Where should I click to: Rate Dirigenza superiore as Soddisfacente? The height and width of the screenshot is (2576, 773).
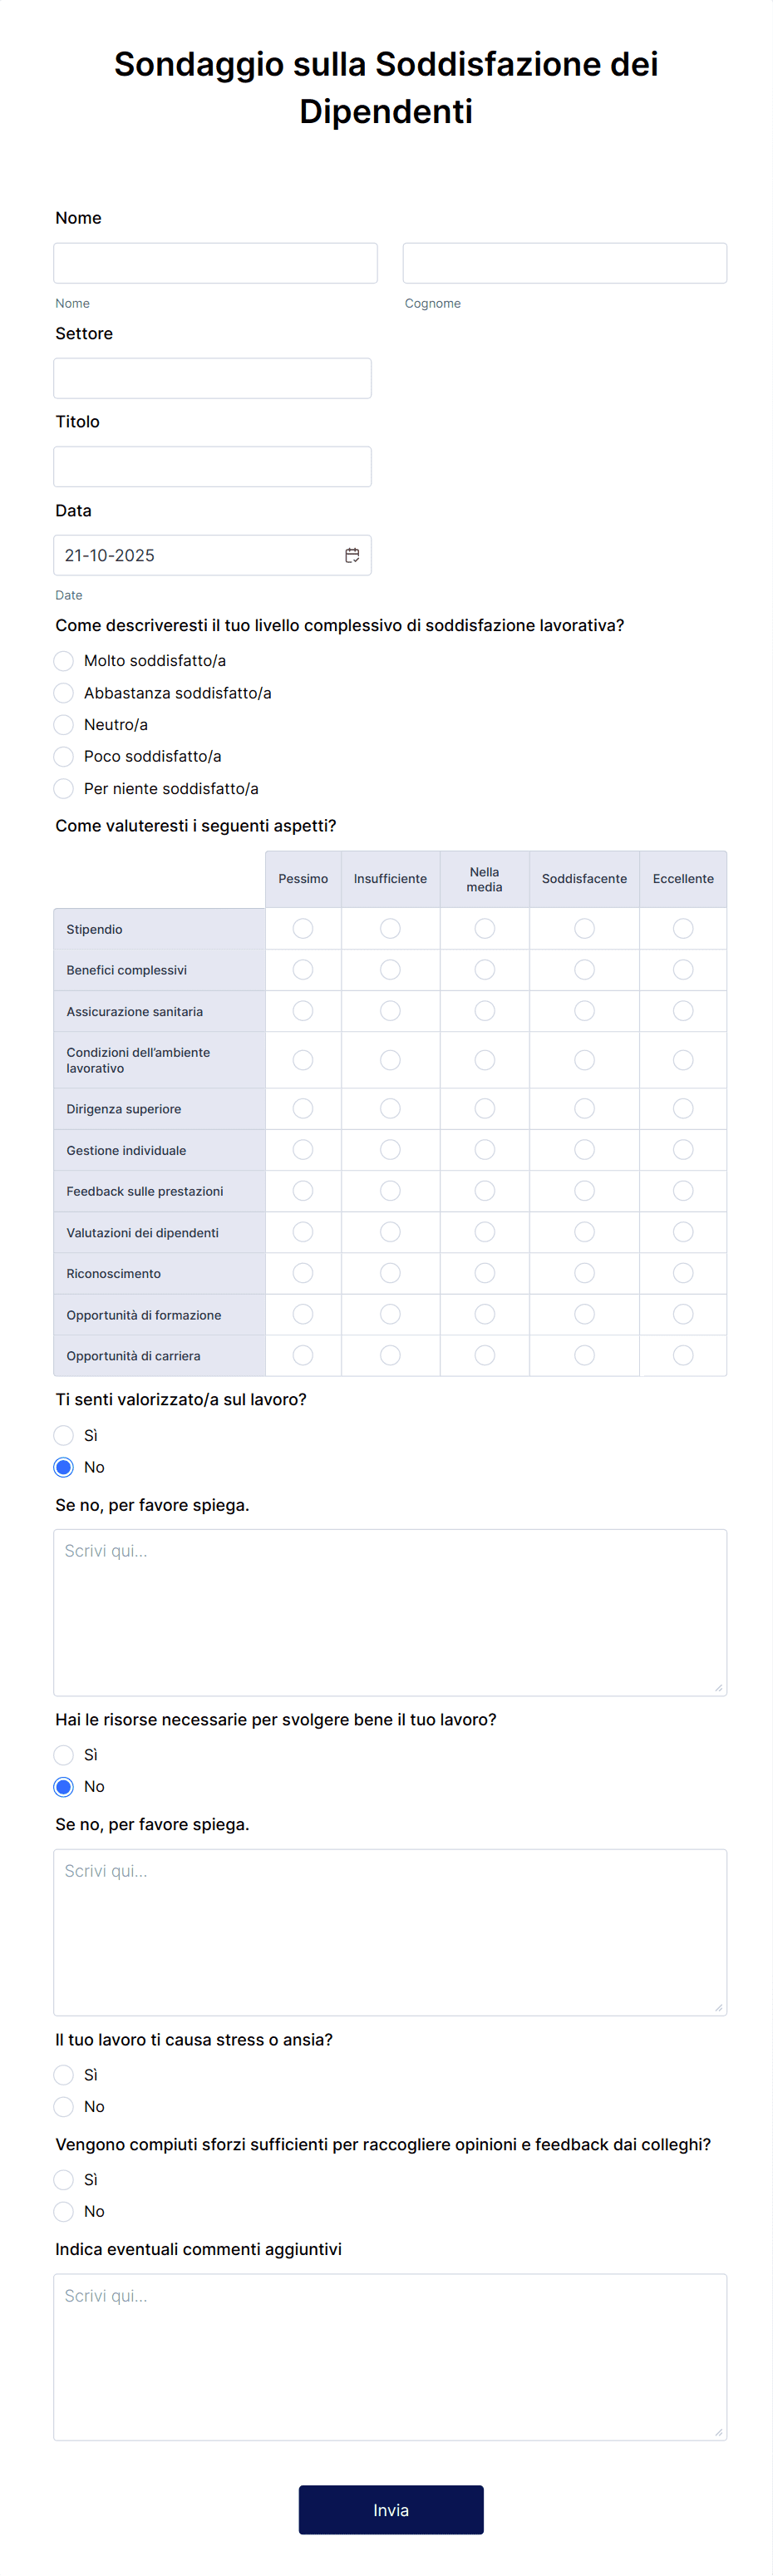(x=585, y=1109)
